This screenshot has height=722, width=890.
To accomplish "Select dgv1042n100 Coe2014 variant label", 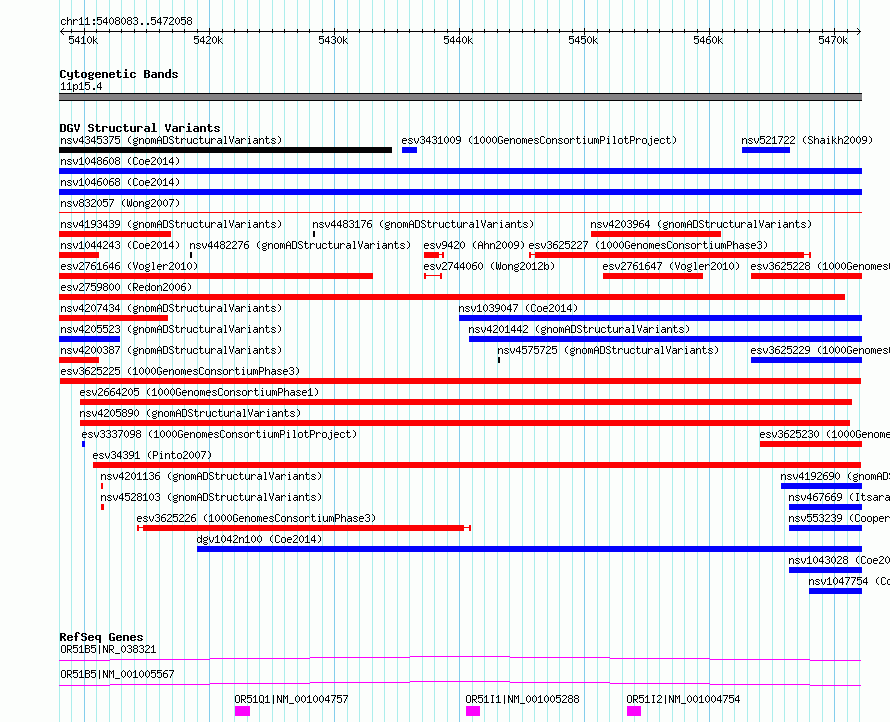I will (x=259, y=539).
